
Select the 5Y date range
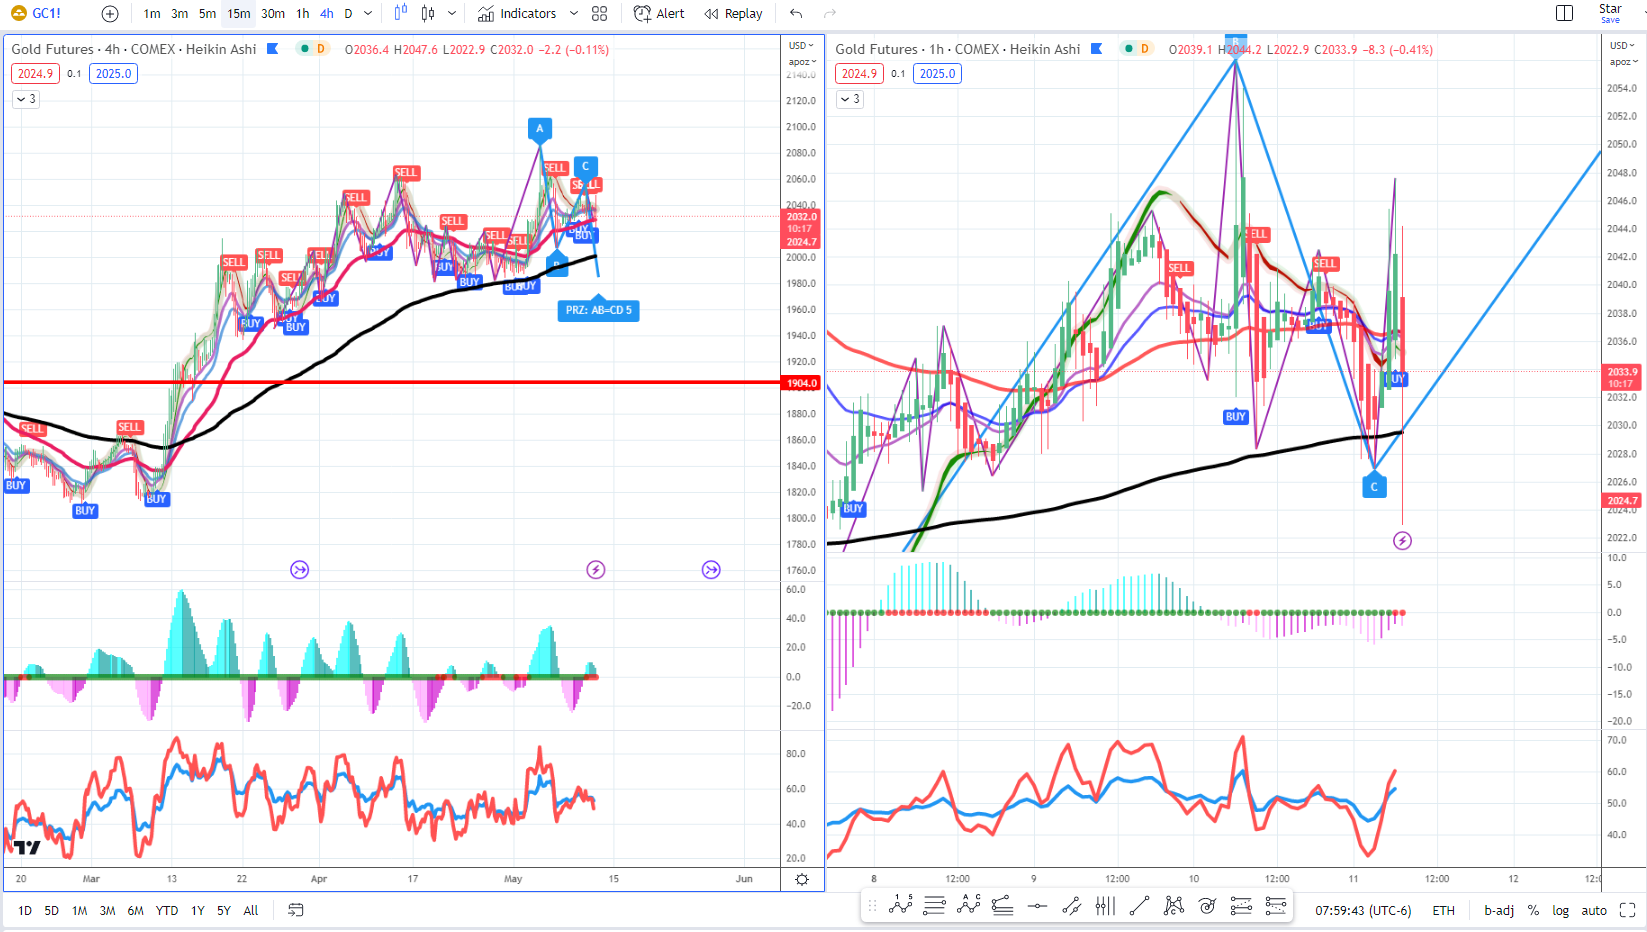click(224, 911)
